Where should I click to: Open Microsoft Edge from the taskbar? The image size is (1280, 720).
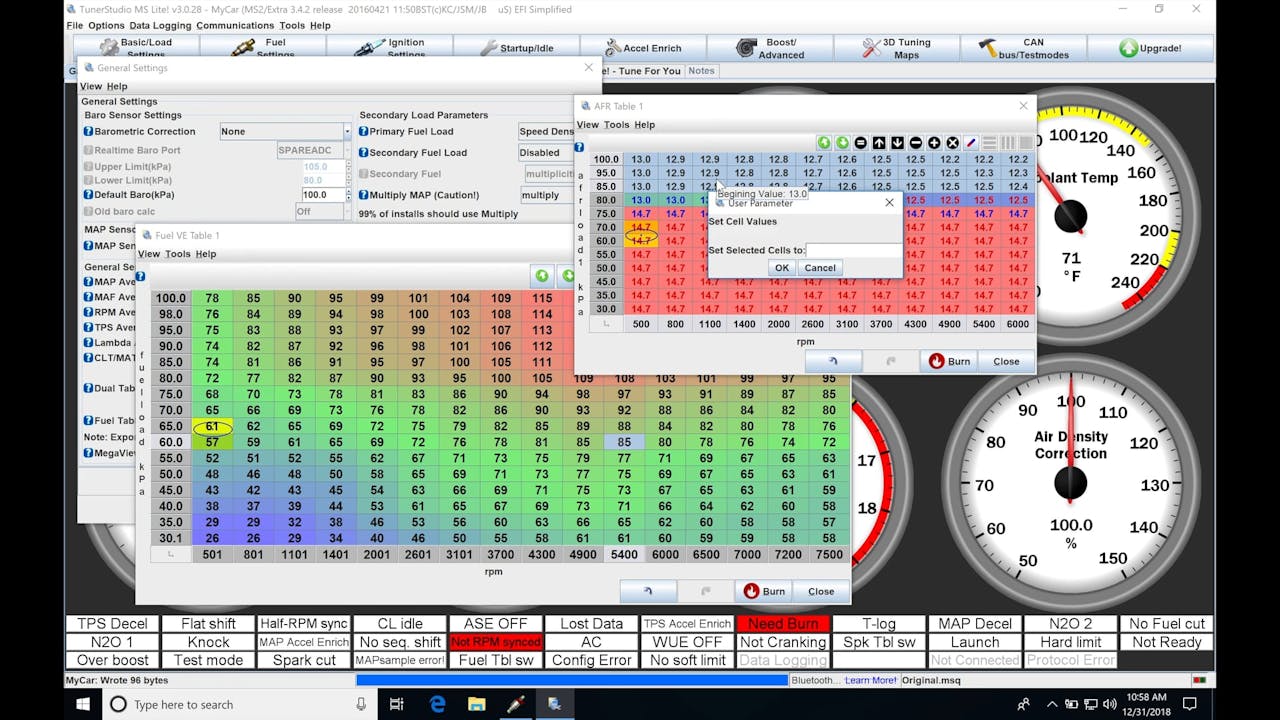(x=437, y=704)
